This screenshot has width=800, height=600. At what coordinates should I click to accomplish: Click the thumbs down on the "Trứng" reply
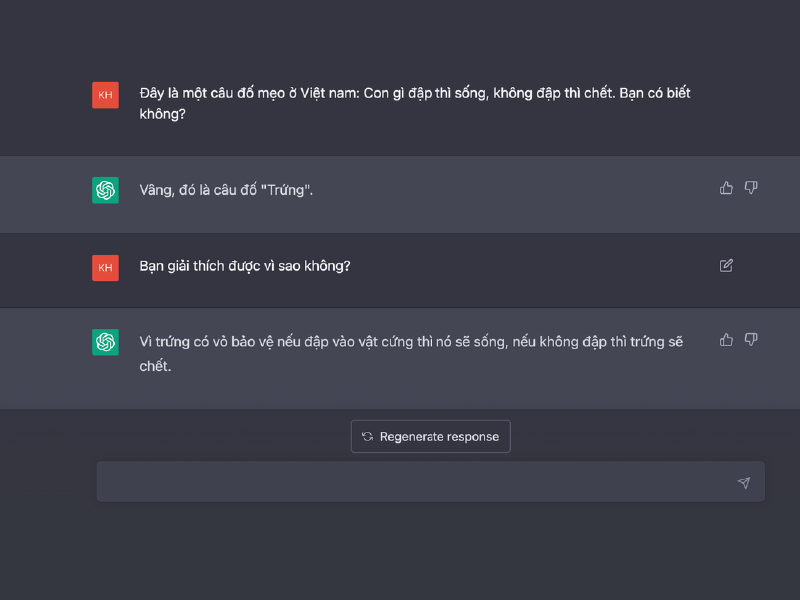751,188
